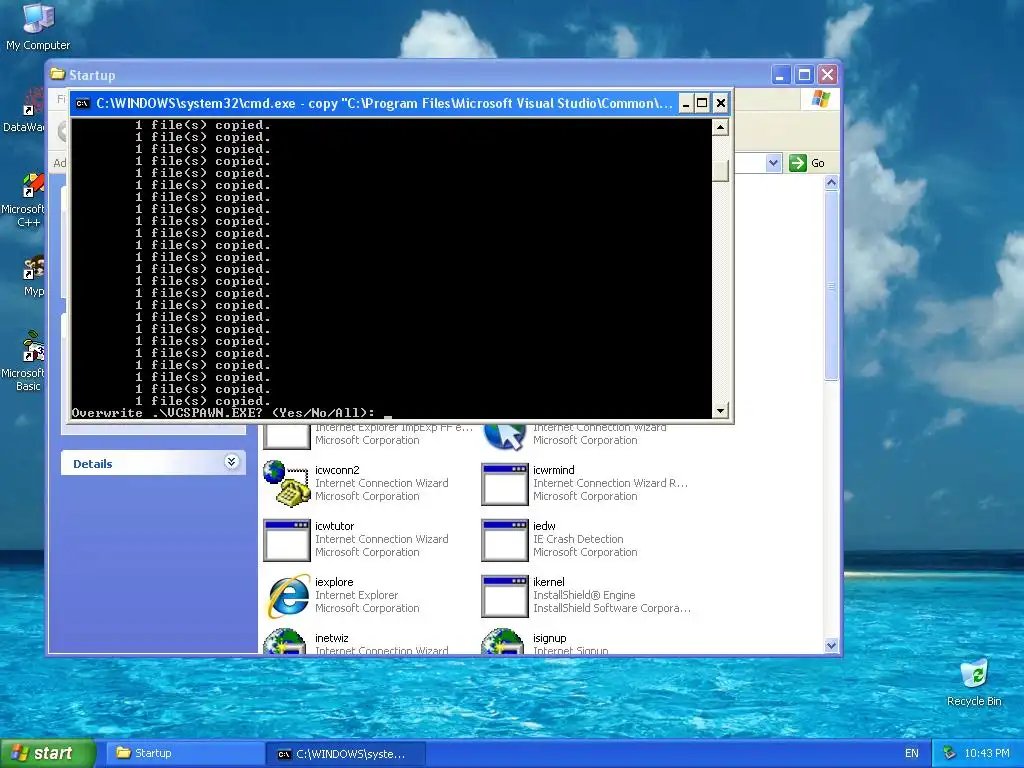This screenshot has height=768, width=1024.
Task: Click the EN language indicator
Action: coord(912,753)
